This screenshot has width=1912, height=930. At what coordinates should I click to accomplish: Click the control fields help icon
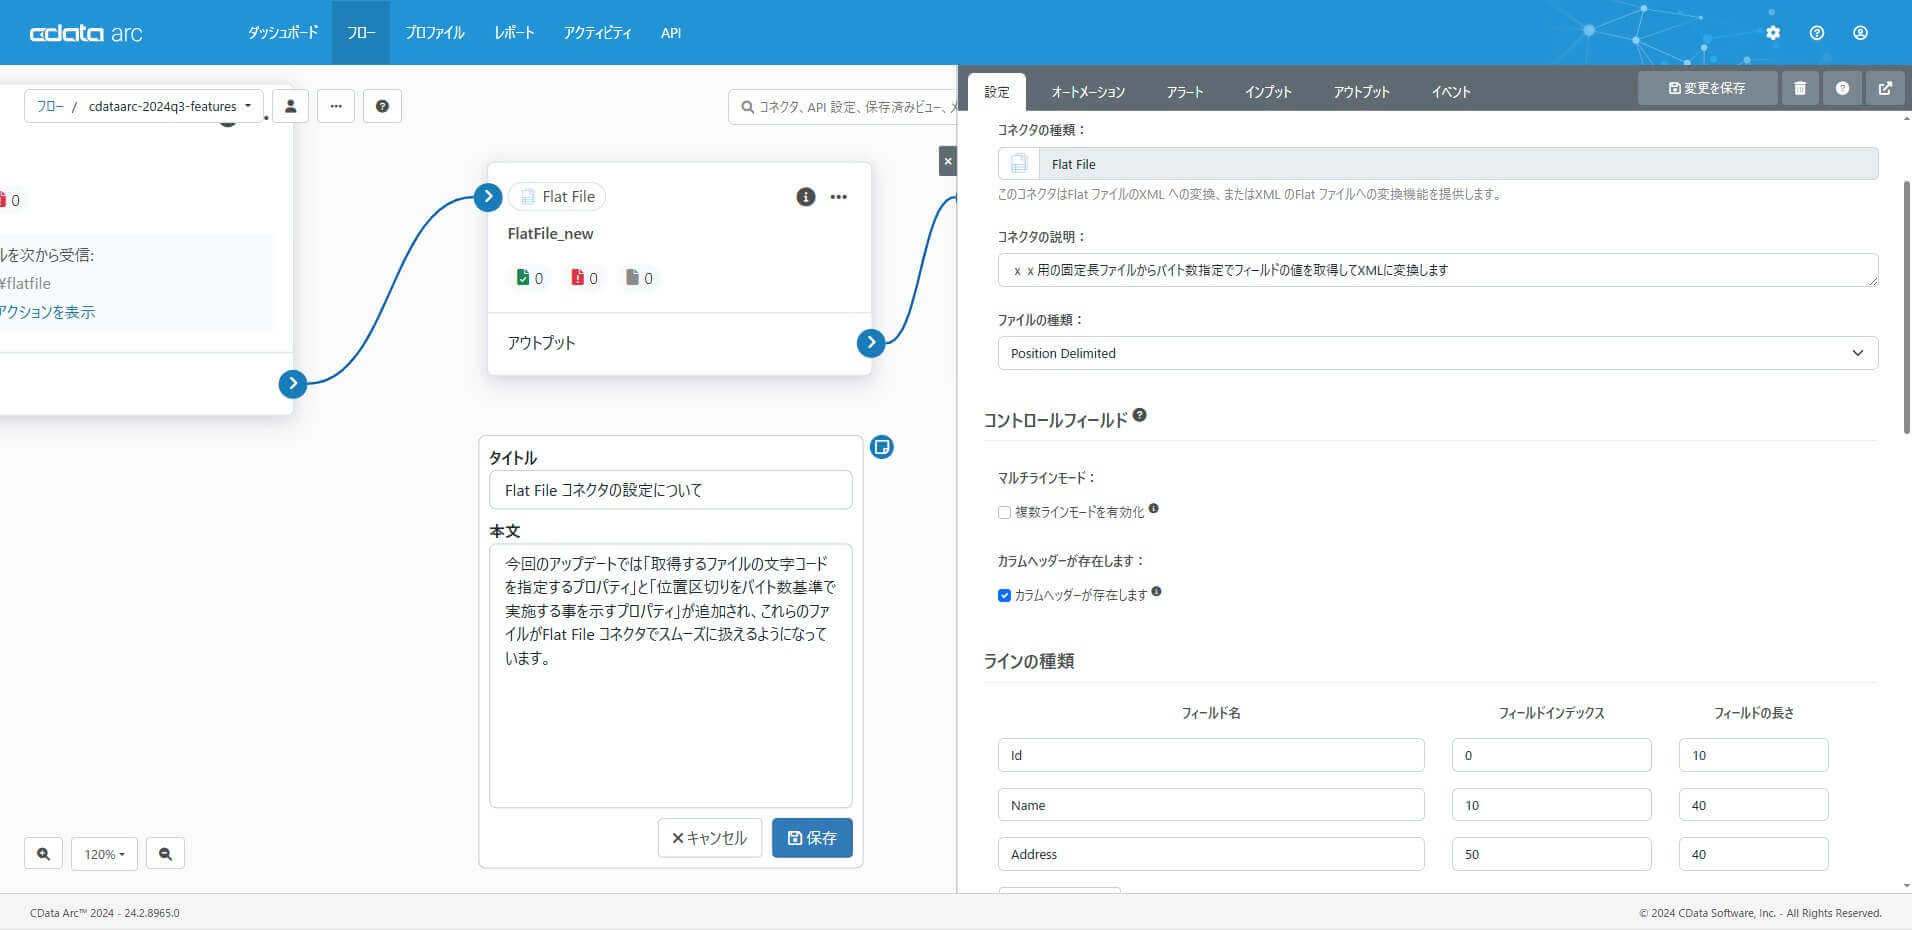coord(1139,415)
